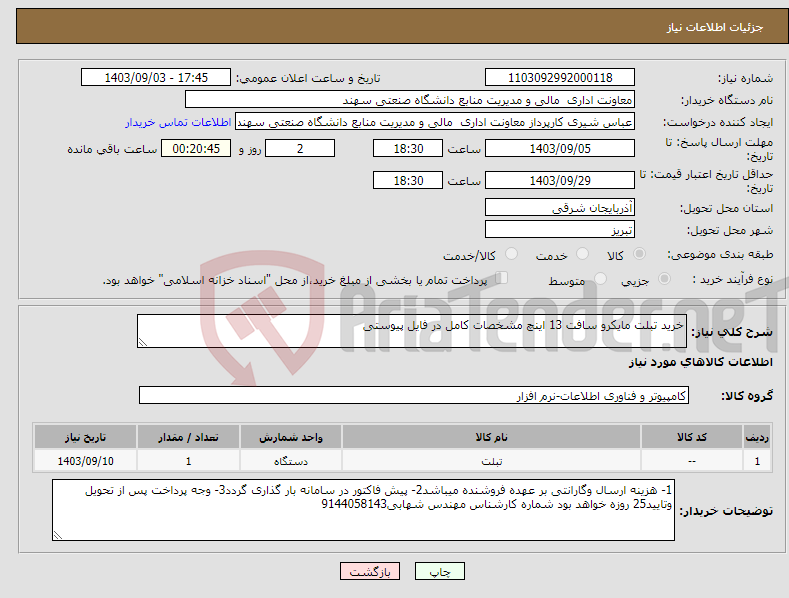Click the کد کالا column header
Screen dimensions: 789x598
[691, 437]
